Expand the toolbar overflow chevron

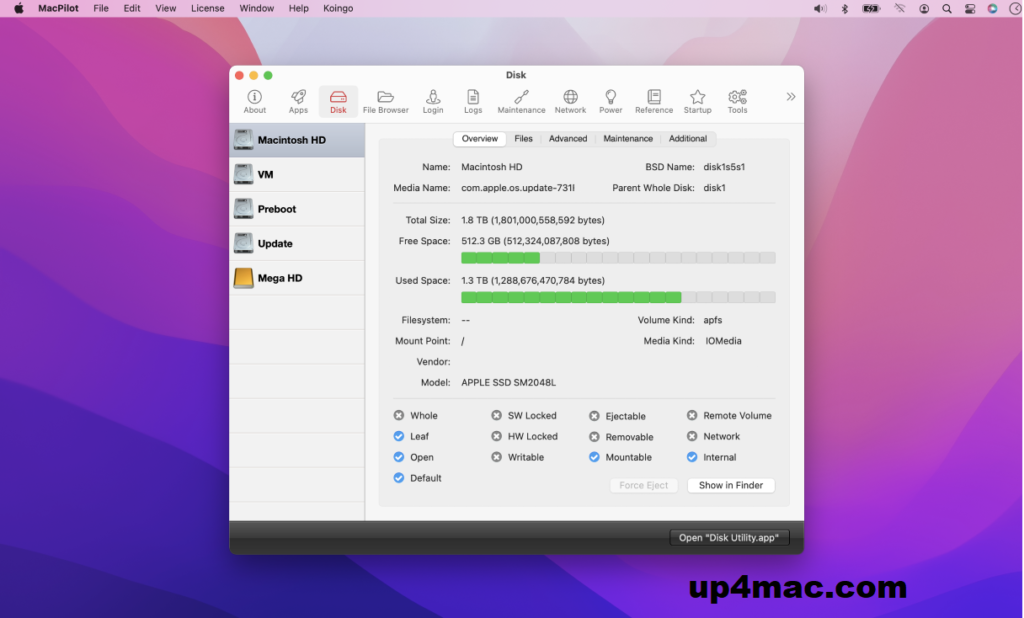tap(790, 96)
